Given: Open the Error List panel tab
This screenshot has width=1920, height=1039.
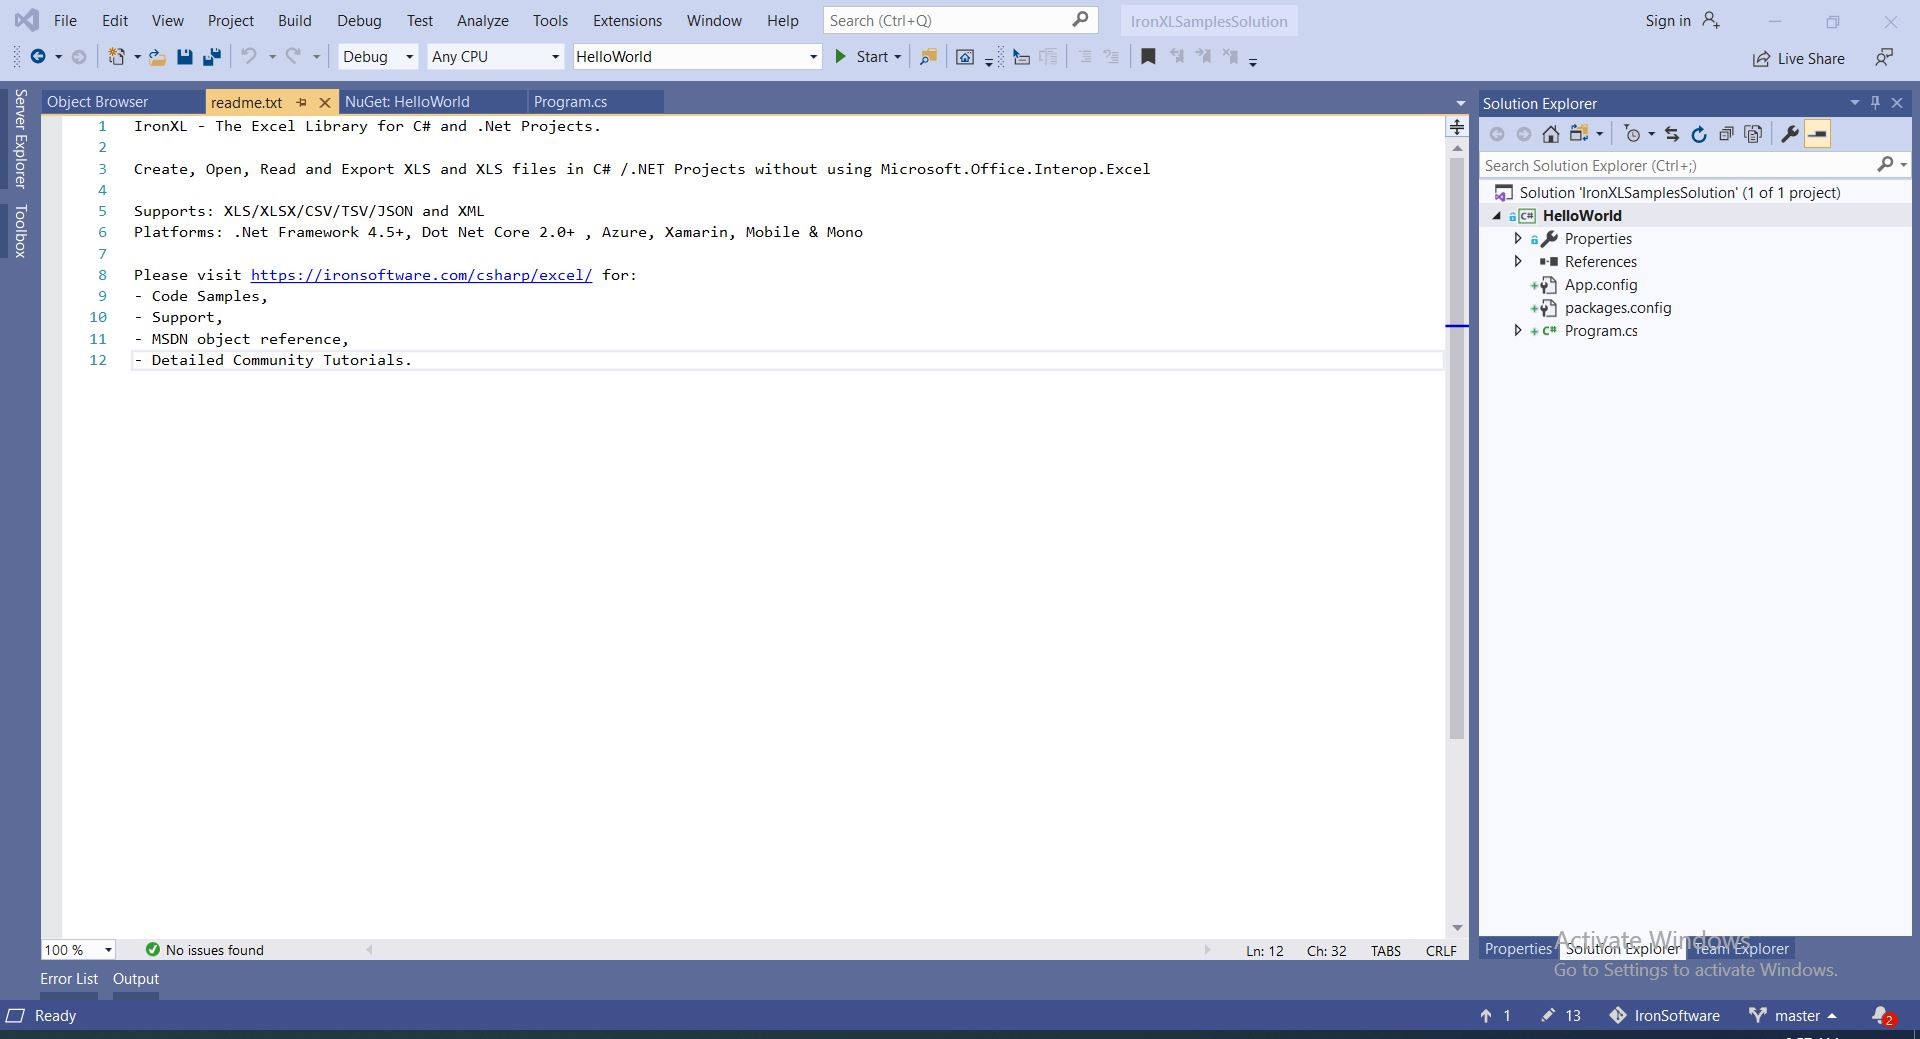Looking at the screenshot, I should coord(69,979).
